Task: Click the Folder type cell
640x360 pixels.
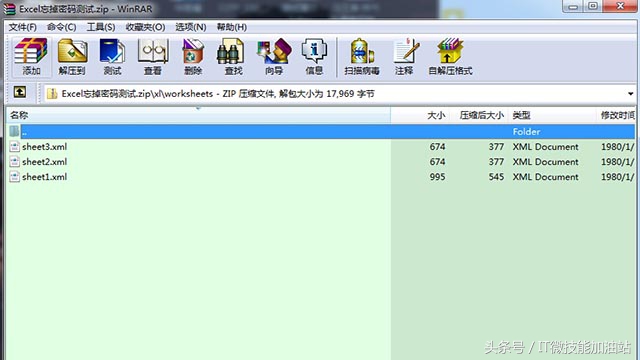Action: coord(526,131)
